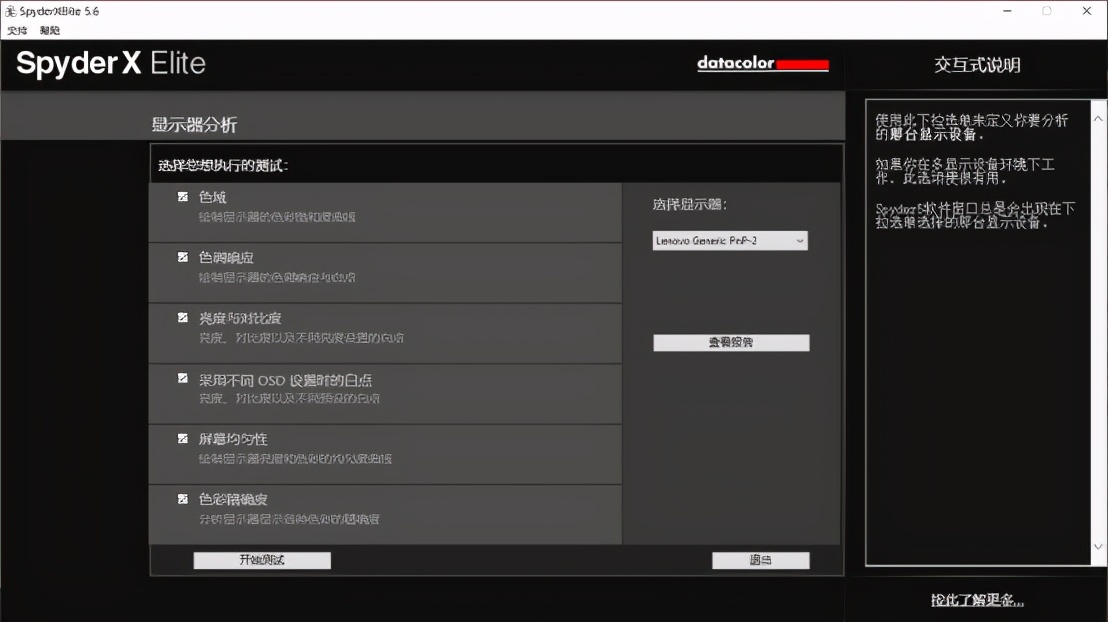The height and width of the screenshot is (622, 1108).
Task: Click the 色彩精确度 test label
Action: (233, 500)
